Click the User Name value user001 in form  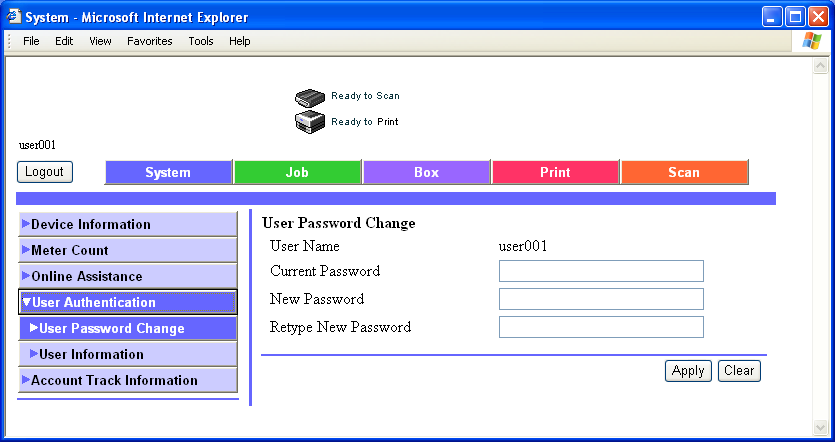523,246
